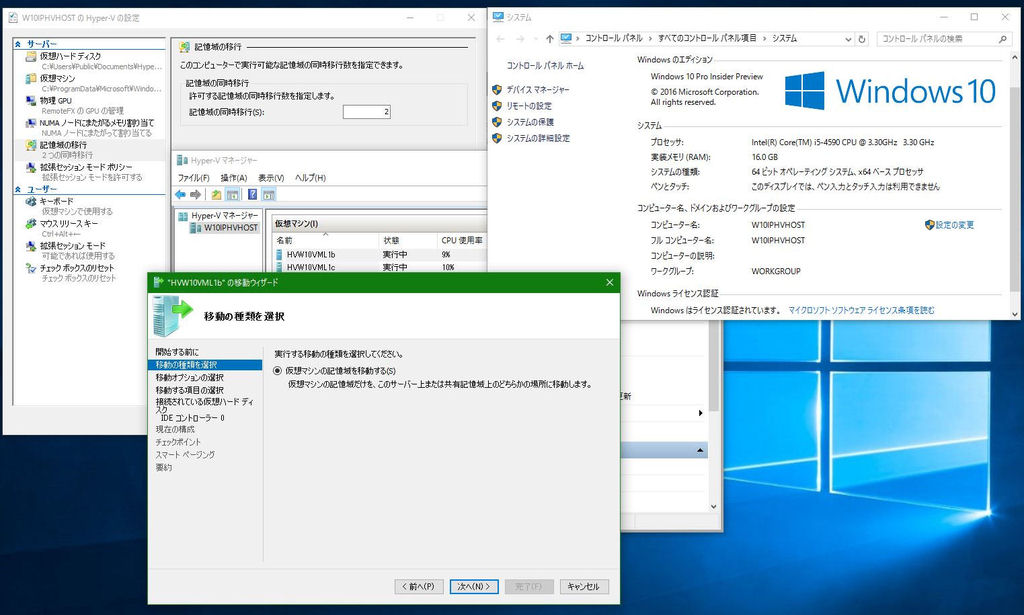This screenshot has width=1024, height=615.
Task: Refresh the System control panel window
Action: click(862, 39)
